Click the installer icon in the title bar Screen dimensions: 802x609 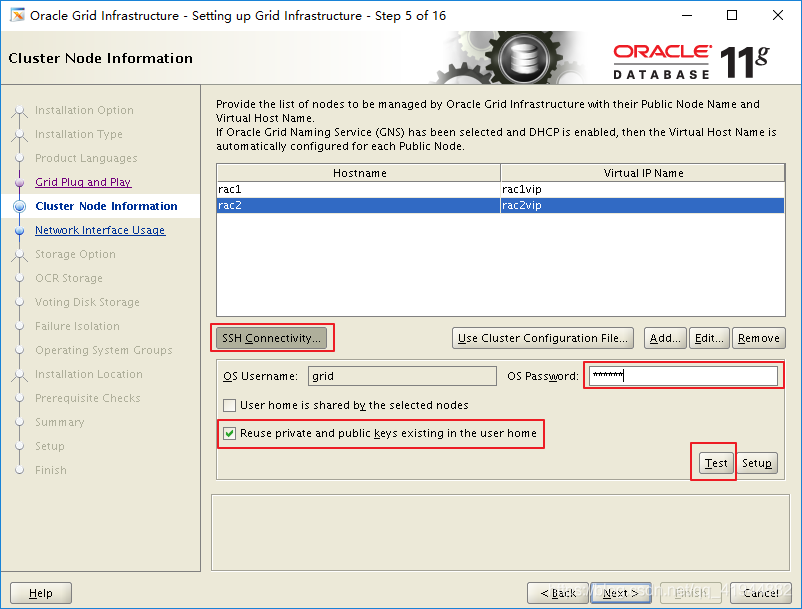pyautogui.click(x=17, y=15)
